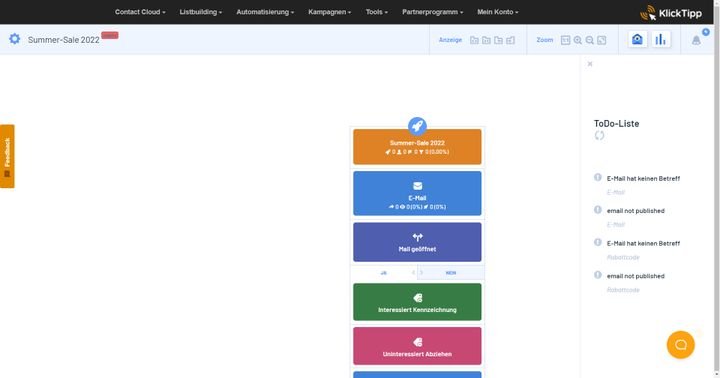Click the Interessiert Kennzeichnung block label
This screenshot has height=378, width=720.
pyautogui.click(x=417, y=310)
